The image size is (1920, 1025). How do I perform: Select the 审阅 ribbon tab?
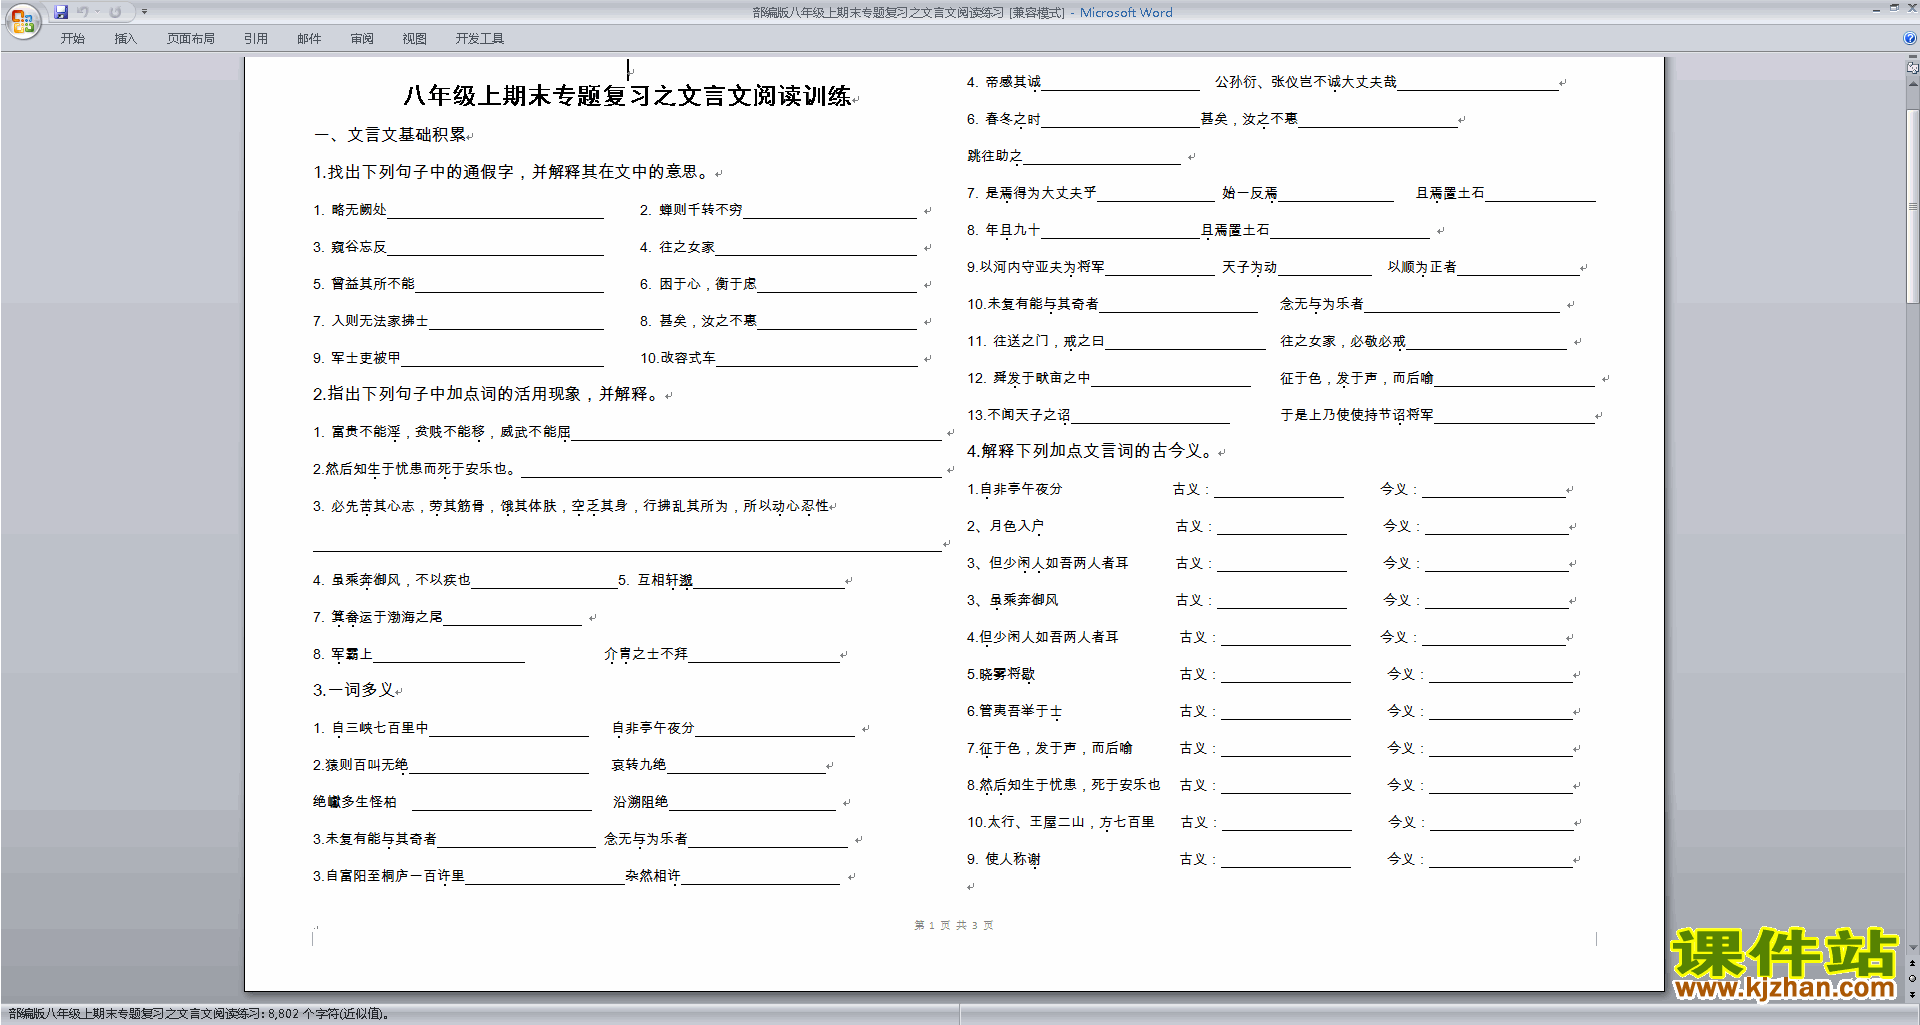362,38
